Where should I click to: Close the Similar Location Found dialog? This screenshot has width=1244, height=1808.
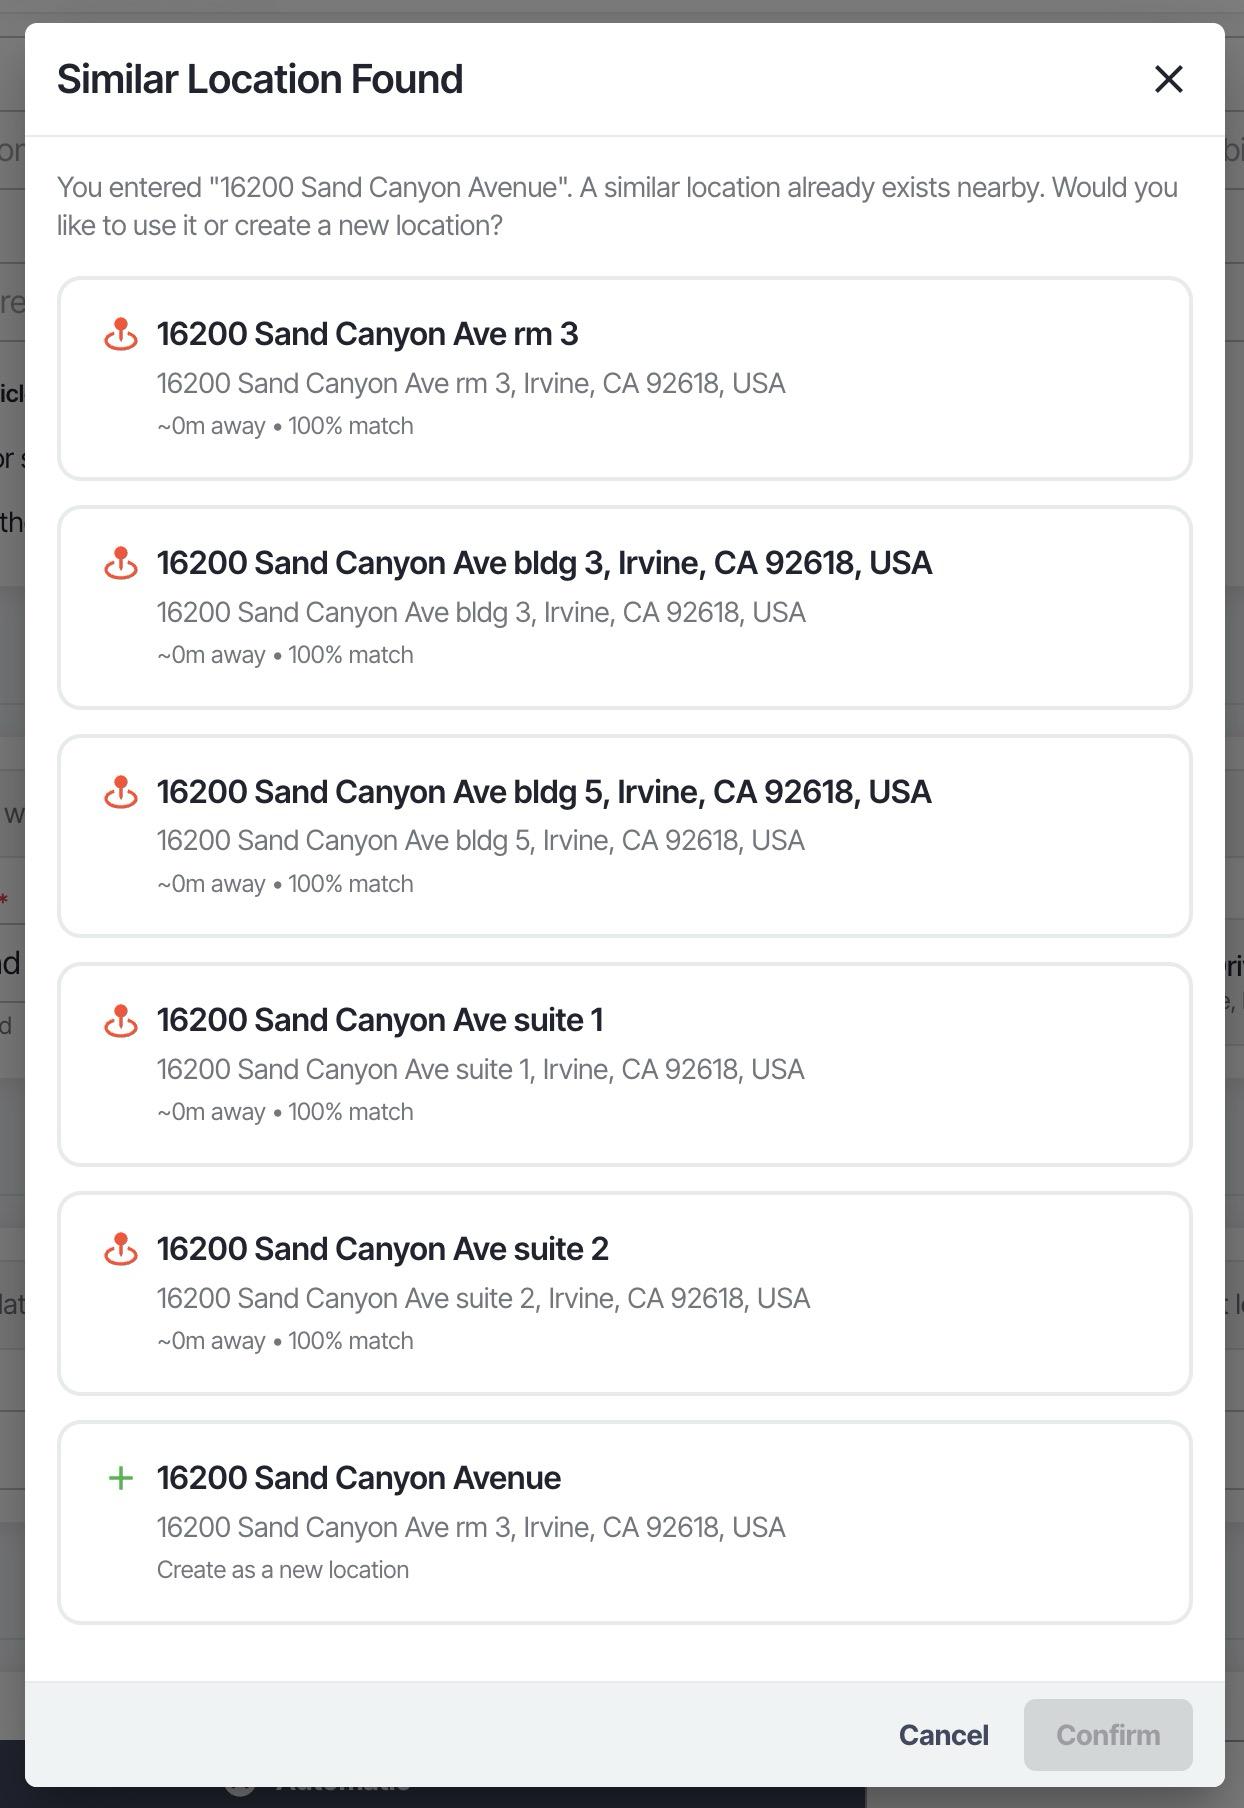click(x=1168, y=79)
